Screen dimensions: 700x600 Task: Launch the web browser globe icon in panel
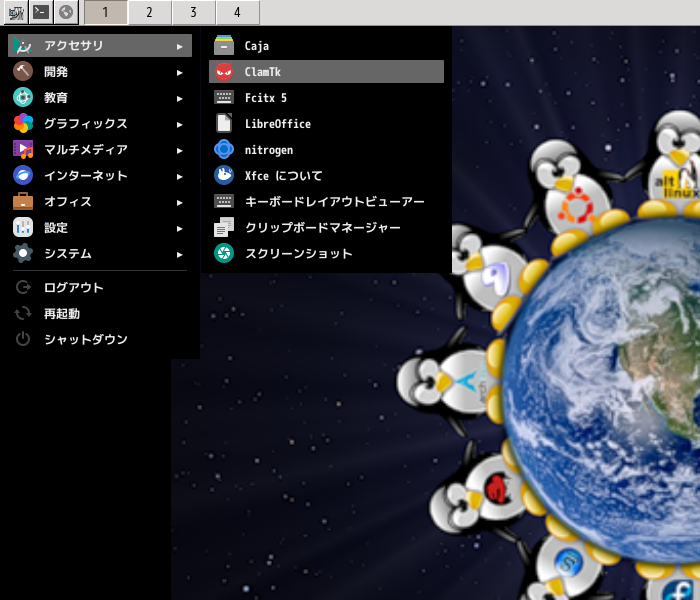pos(66,12)
